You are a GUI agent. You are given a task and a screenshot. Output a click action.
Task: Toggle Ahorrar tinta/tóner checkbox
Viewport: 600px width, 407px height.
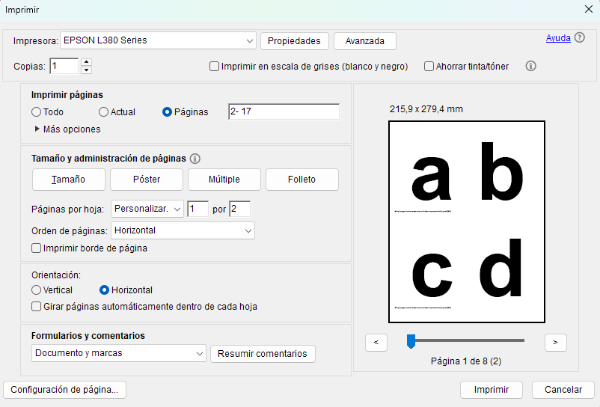tap(429, 67)
